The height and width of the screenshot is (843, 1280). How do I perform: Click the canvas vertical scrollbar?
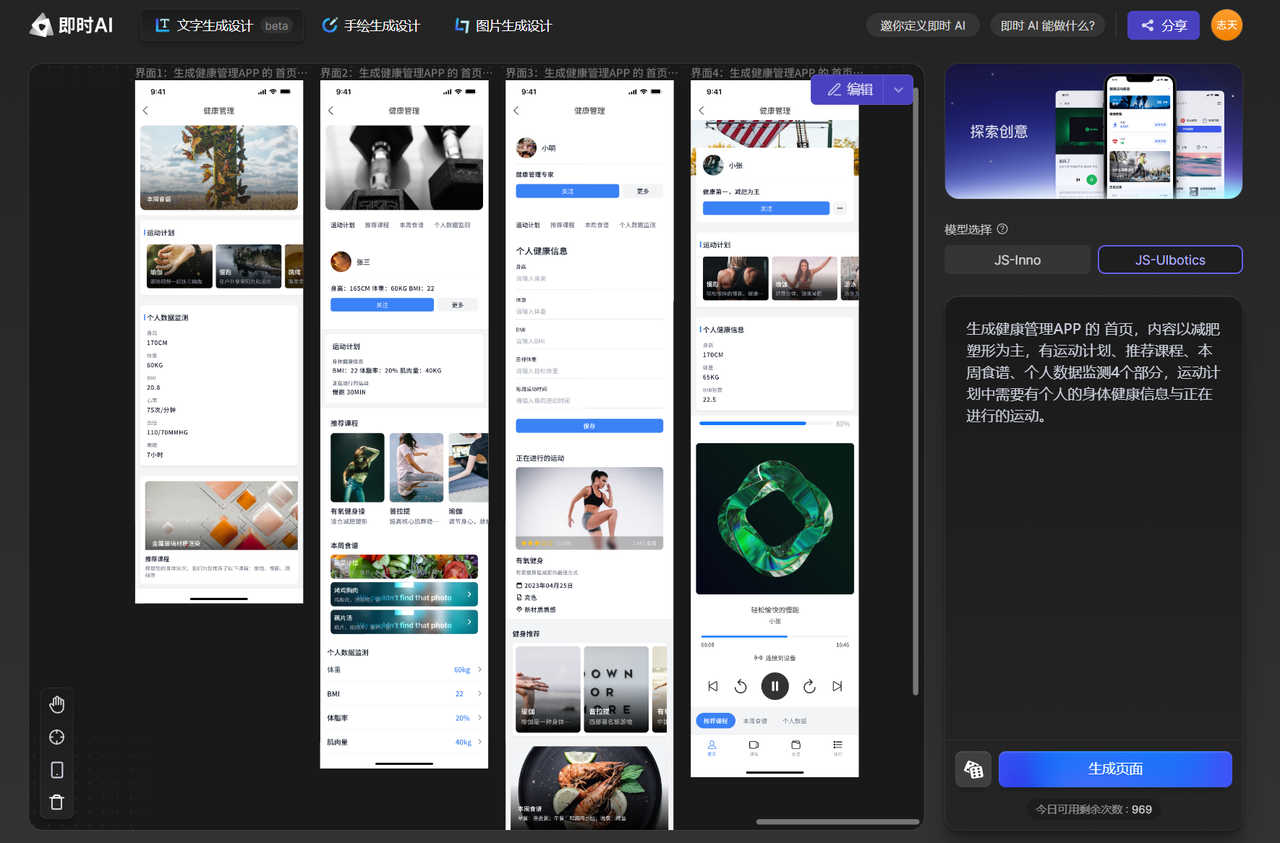[x=915, y=390]
